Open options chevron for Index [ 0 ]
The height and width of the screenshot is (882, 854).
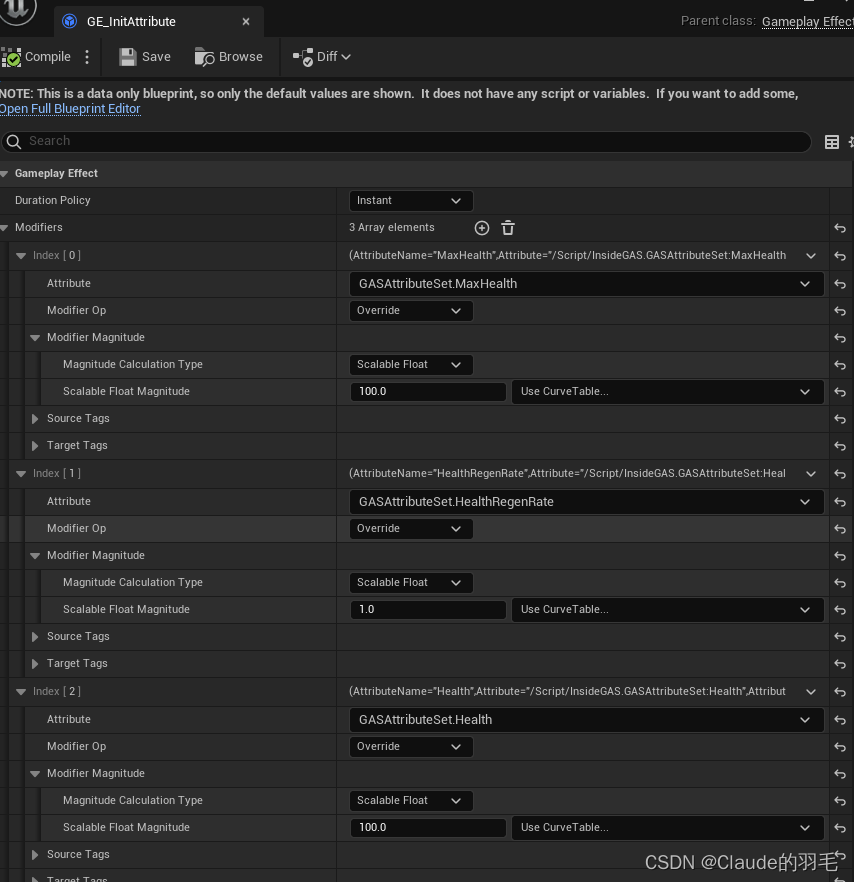pyautogui.click(x=811, y=256)
